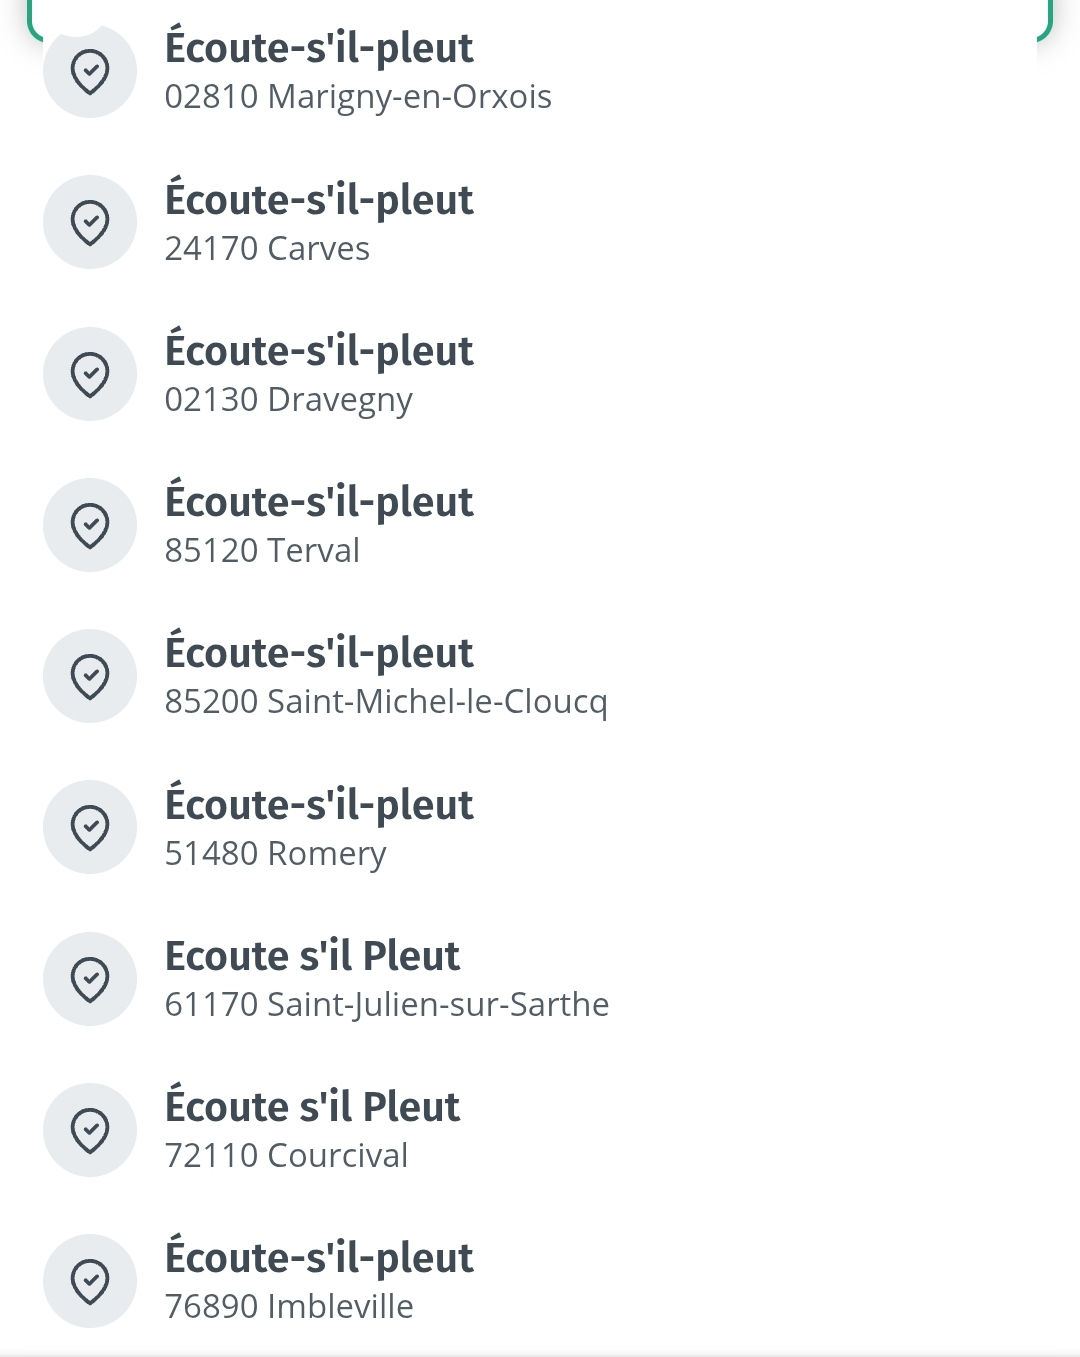Click the pin icon next to 76890 Imbleville
Screen dimensions: 1080x1357
click(x=90, y=1281)
